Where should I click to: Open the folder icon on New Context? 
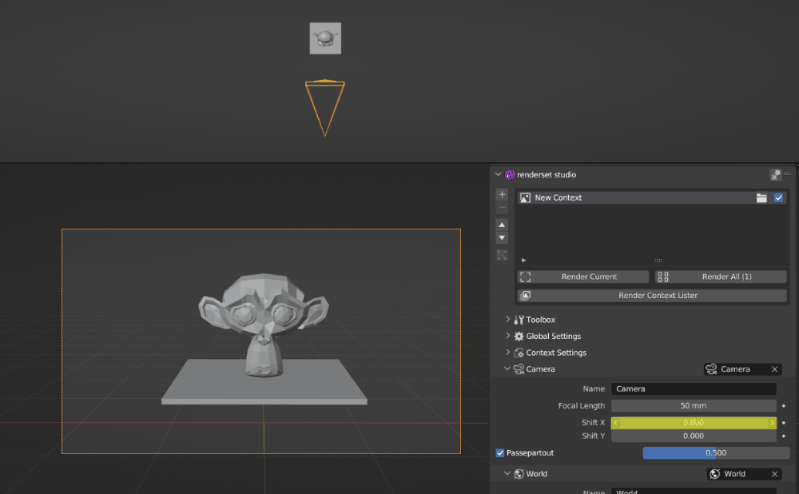click(762, 198)
